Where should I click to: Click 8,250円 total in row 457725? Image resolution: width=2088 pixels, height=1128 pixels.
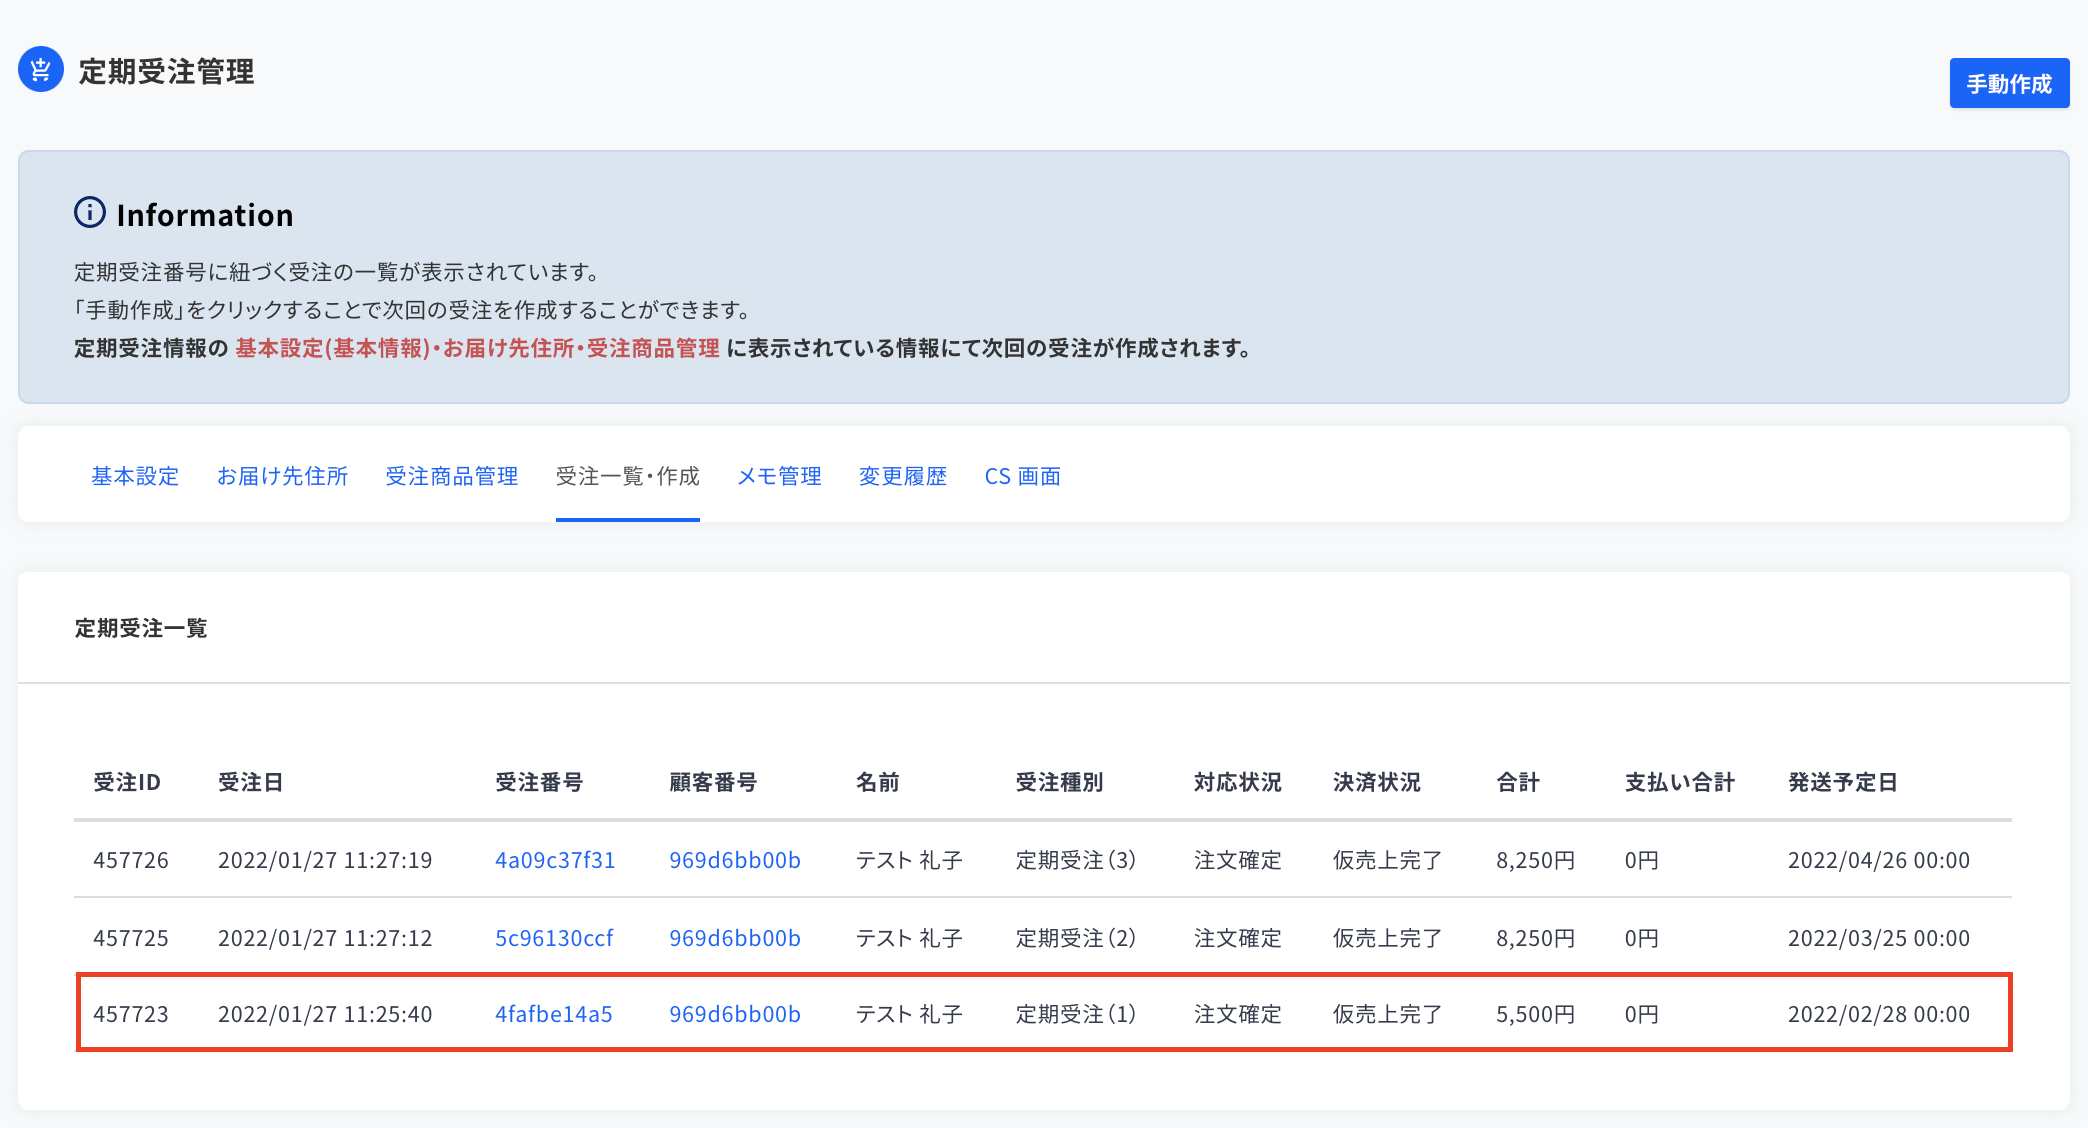coord(1536,938)
